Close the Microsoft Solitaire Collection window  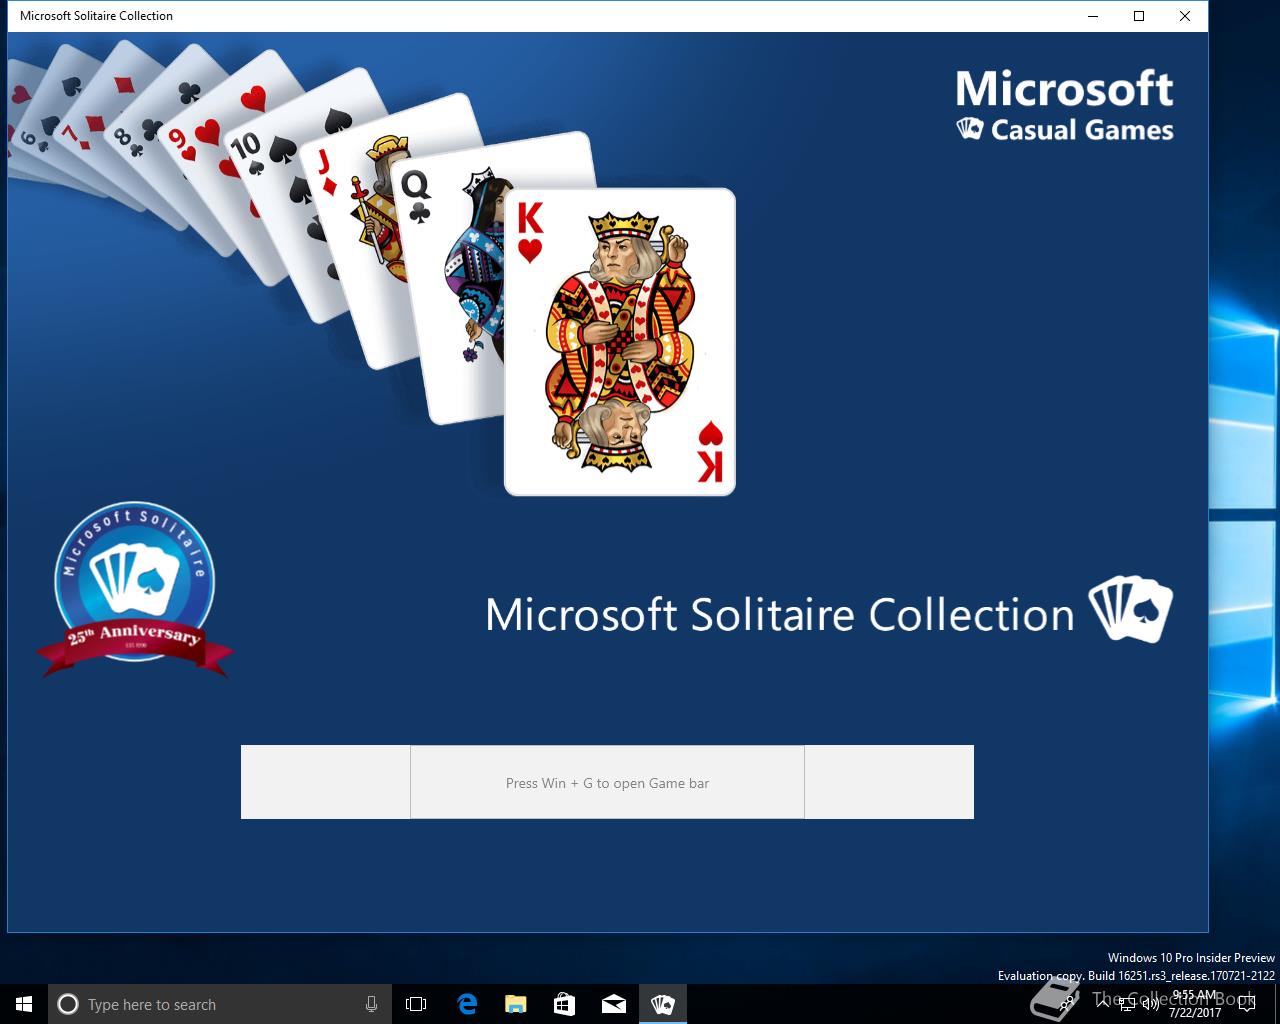(1185, 16)
